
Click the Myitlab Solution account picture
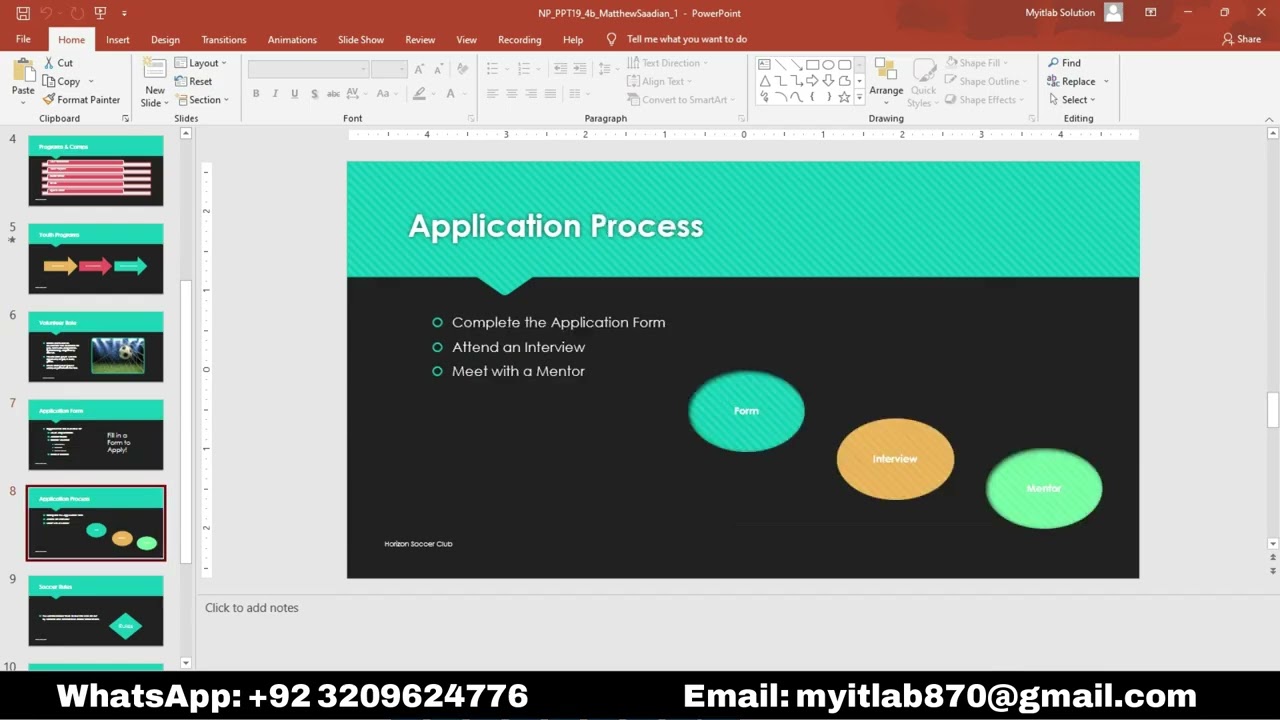1113,13
